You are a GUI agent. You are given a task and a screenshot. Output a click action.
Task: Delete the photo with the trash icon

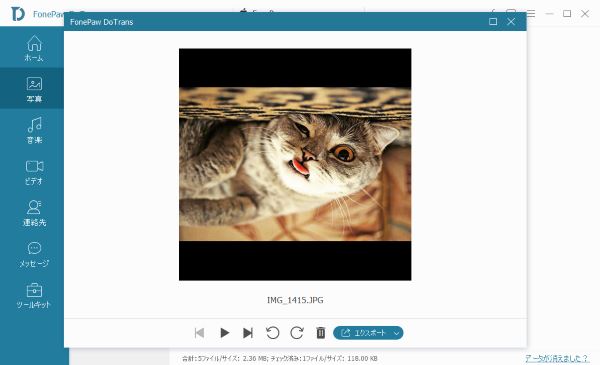(321, 333)
